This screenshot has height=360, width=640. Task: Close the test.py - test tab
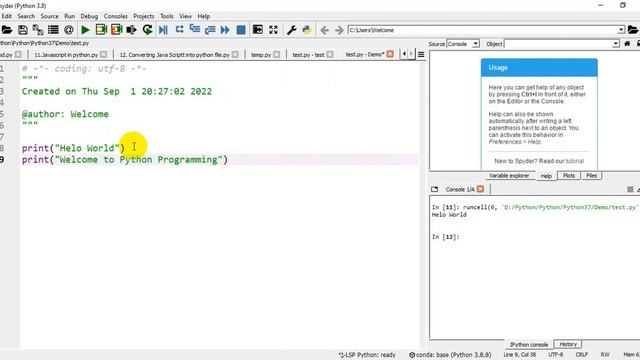(x=330, y=54)
